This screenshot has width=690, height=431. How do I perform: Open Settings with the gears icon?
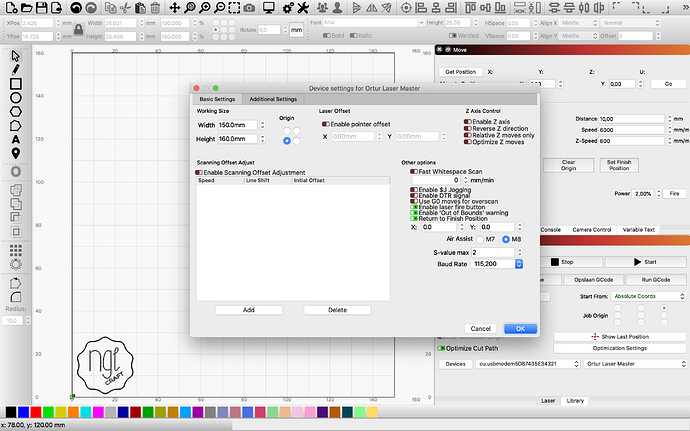[288, 7]
